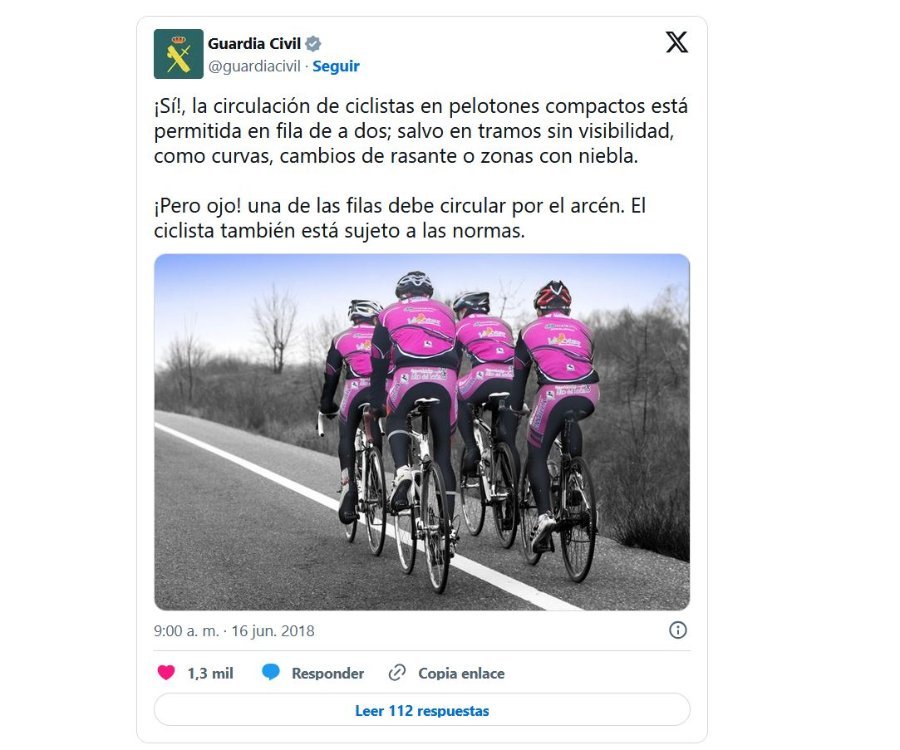
Task: Click the blue verified badge
Action: click(313, 44)
